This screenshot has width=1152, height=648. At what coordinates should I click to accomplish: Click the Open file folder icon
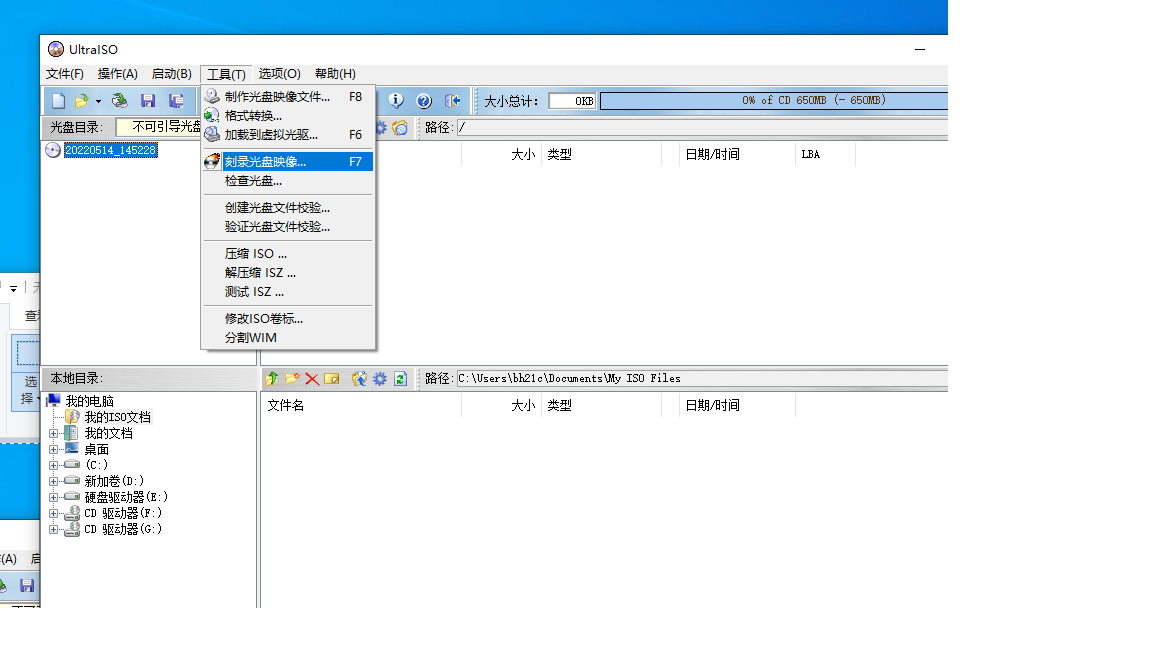click(x=81, y=101)
